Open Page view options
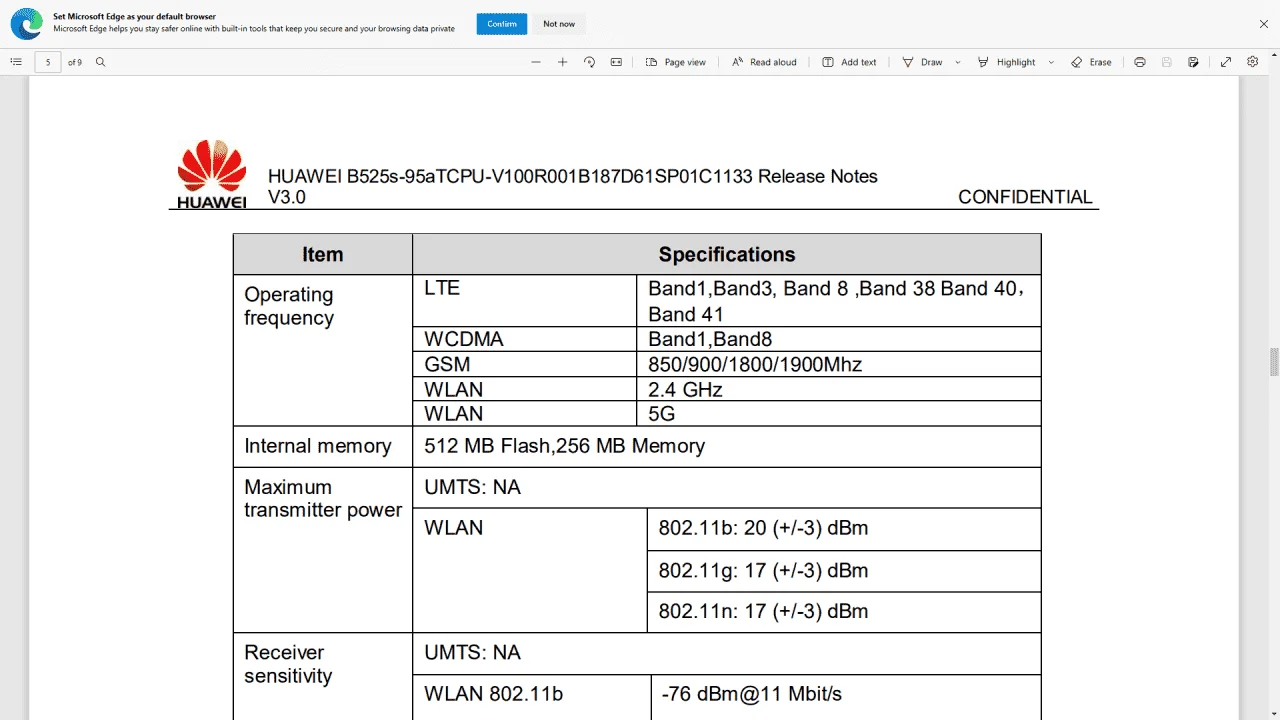This screenshot has width=1280, height=720. pyautogui.click(x=676, y=62)
